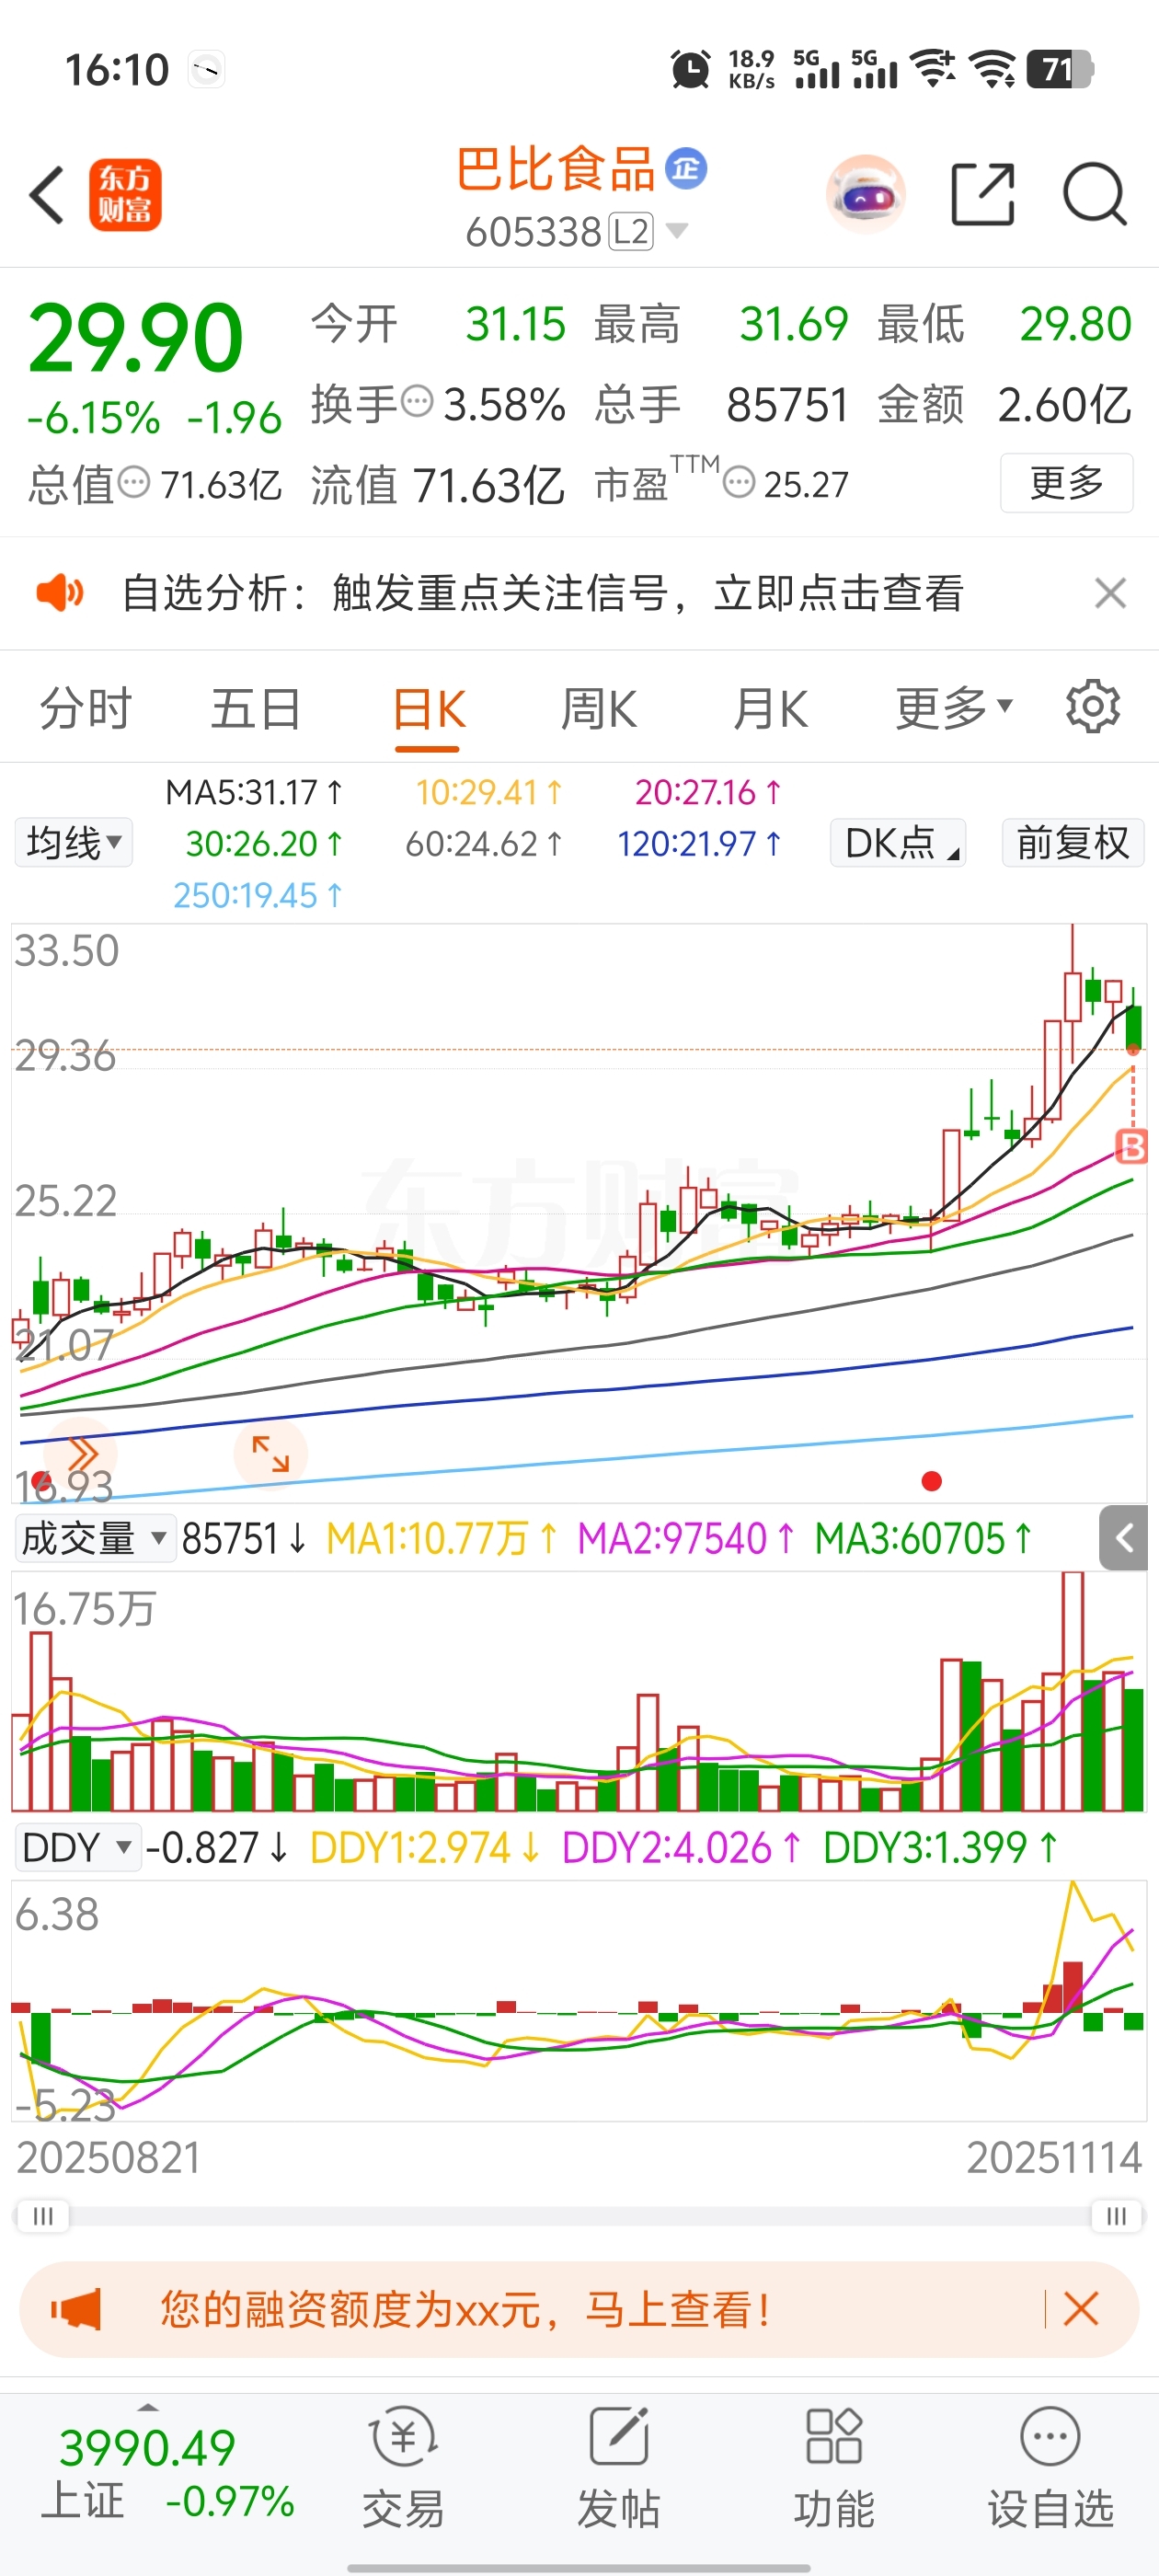The image size is (1159, 2576).
Task: Open the 上证 index quote
Action: (x=167, y=2474)
